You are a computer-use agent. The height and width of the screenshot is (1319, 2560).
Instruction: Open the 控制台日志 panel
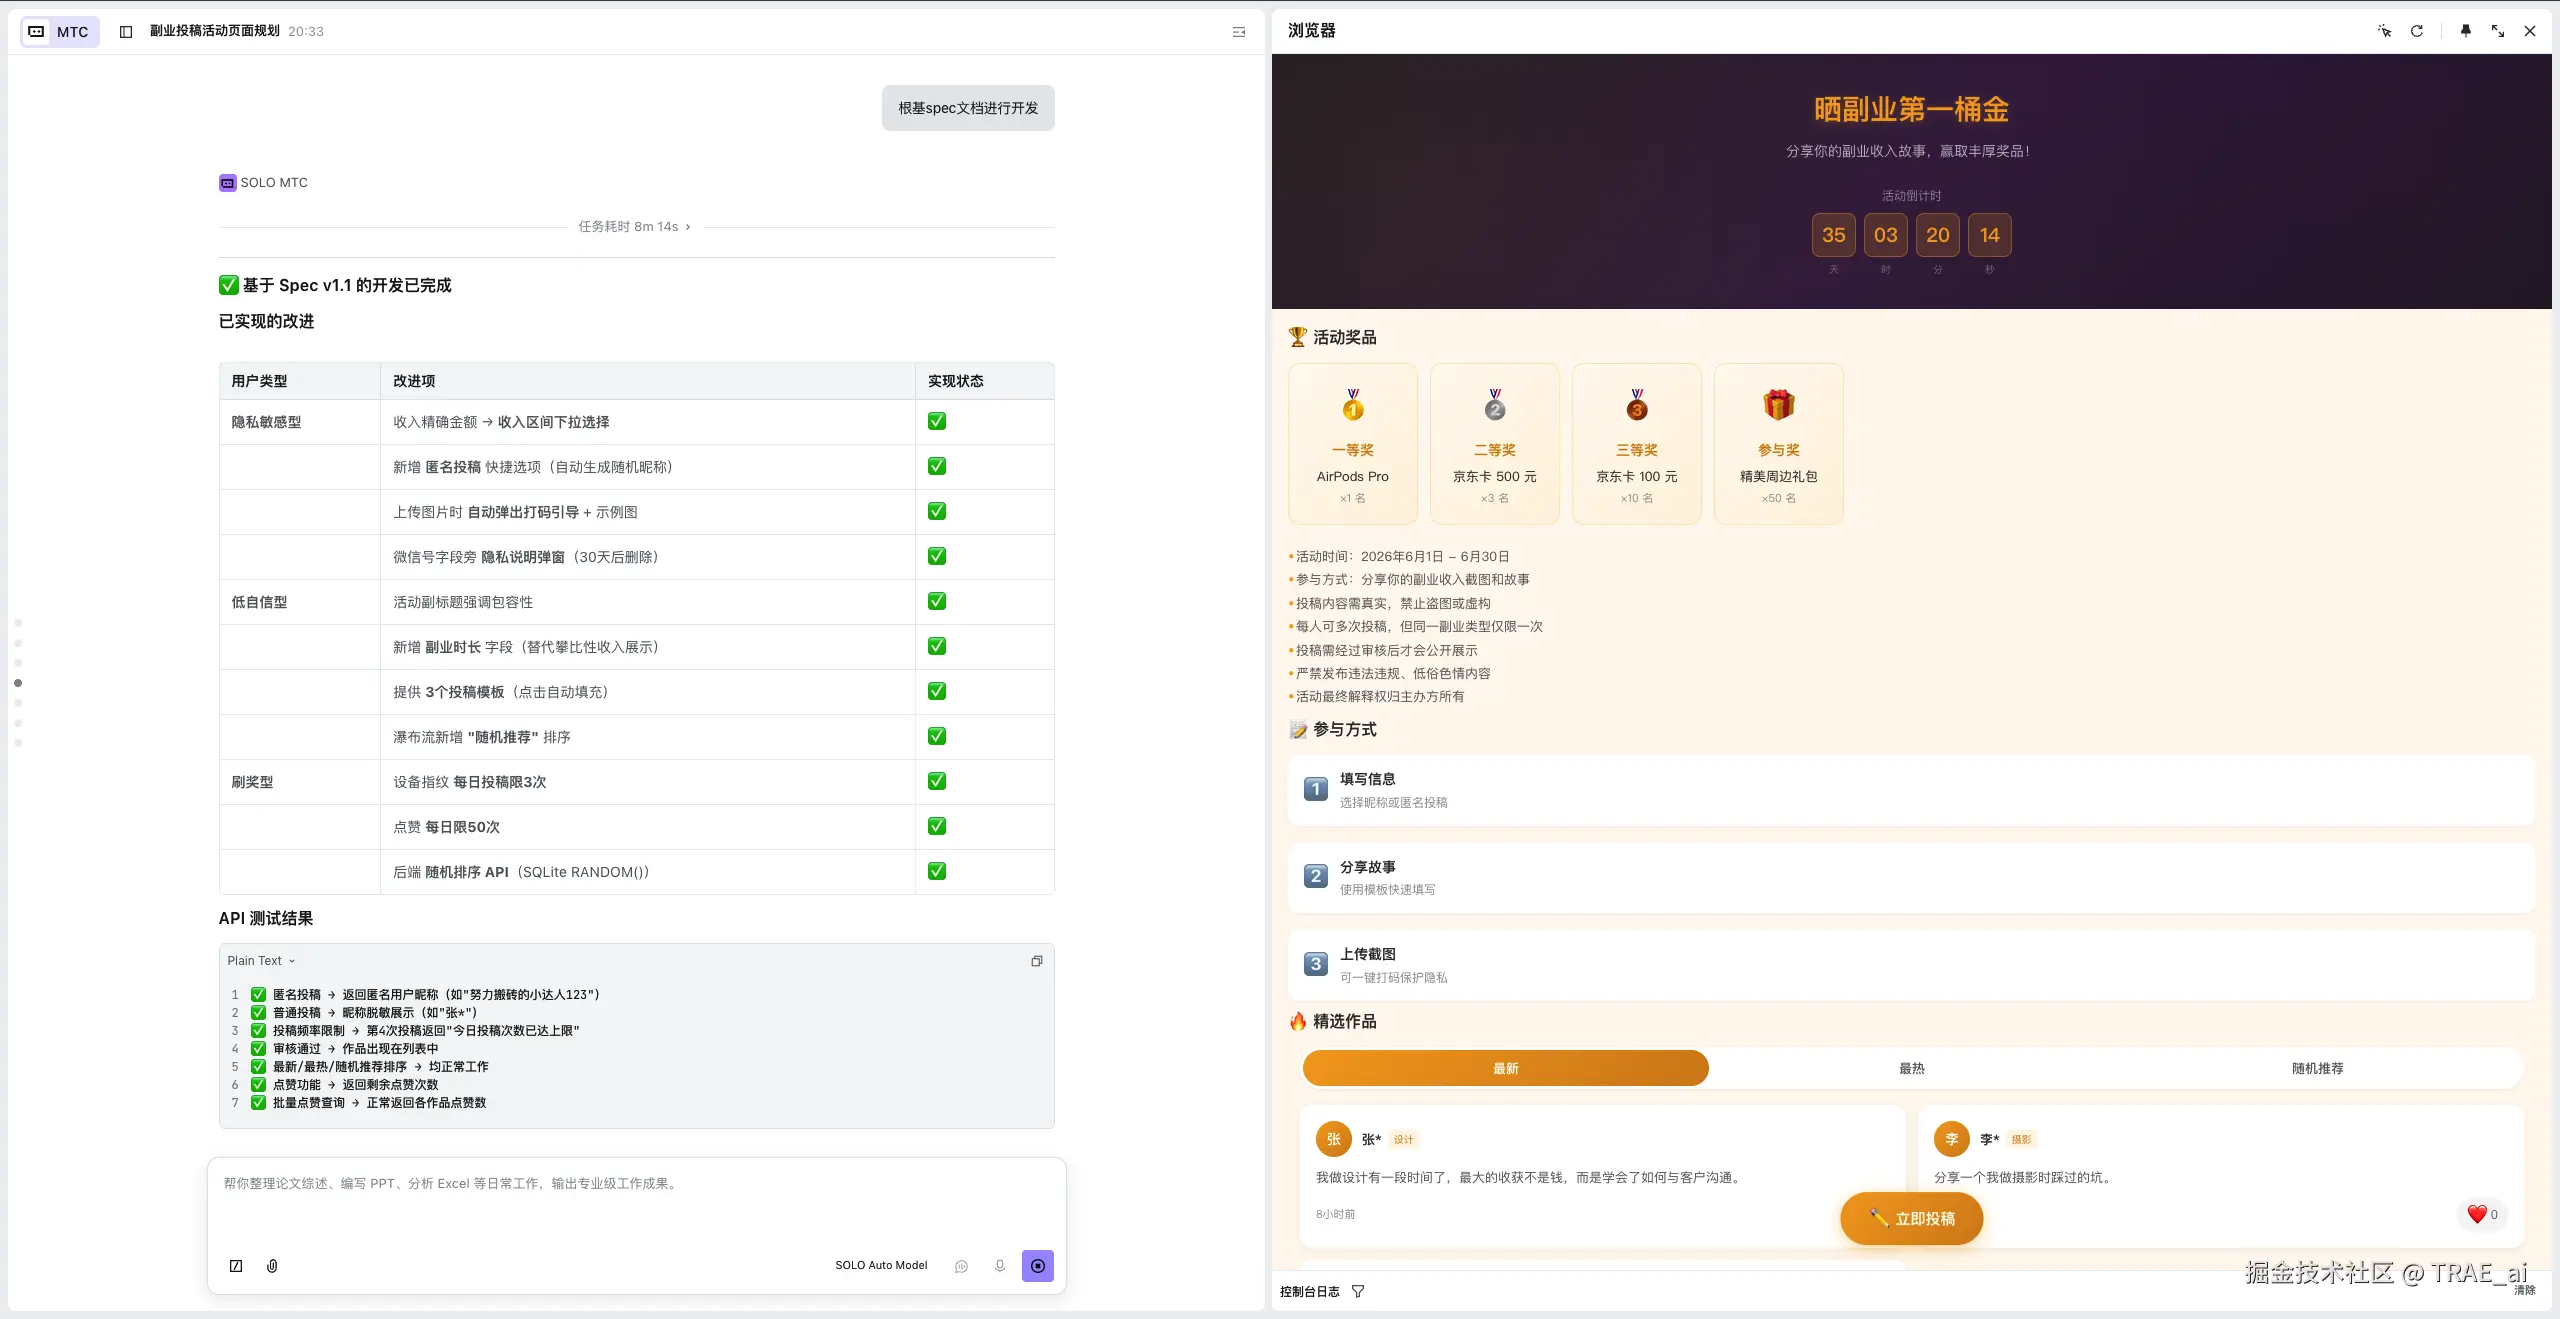tap(1310, 1292)
